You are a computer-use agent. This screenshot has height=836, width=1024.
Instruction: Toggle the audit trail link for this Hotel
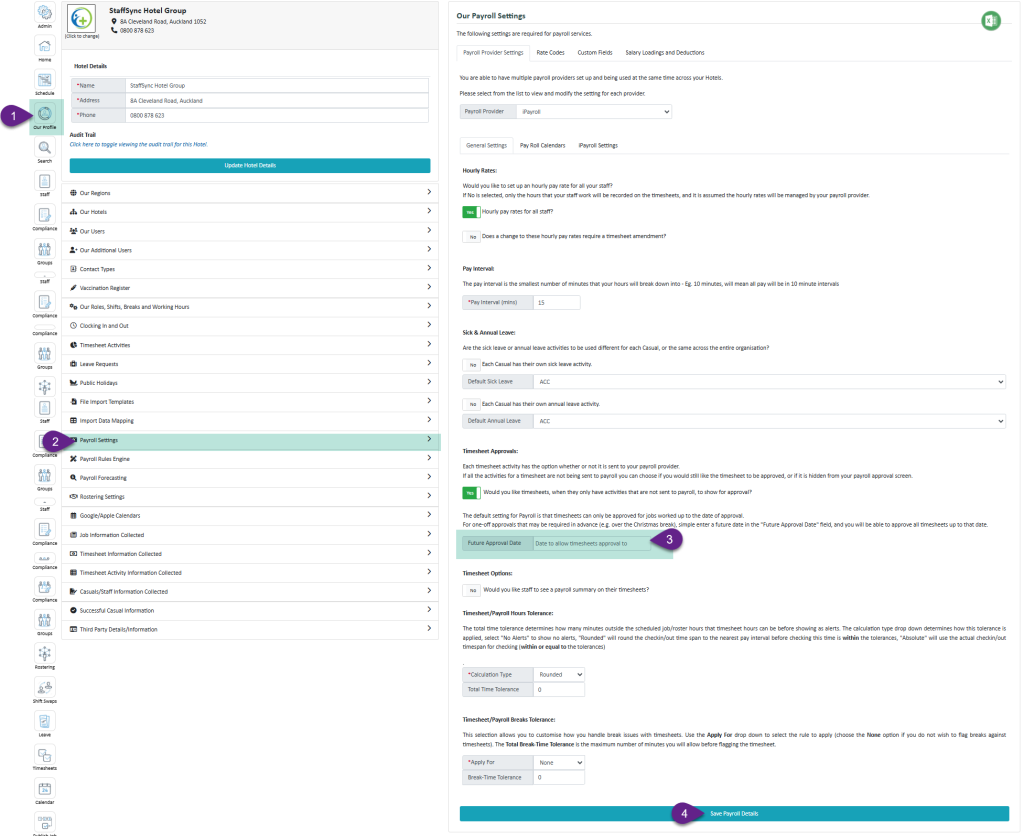point(138,144)
